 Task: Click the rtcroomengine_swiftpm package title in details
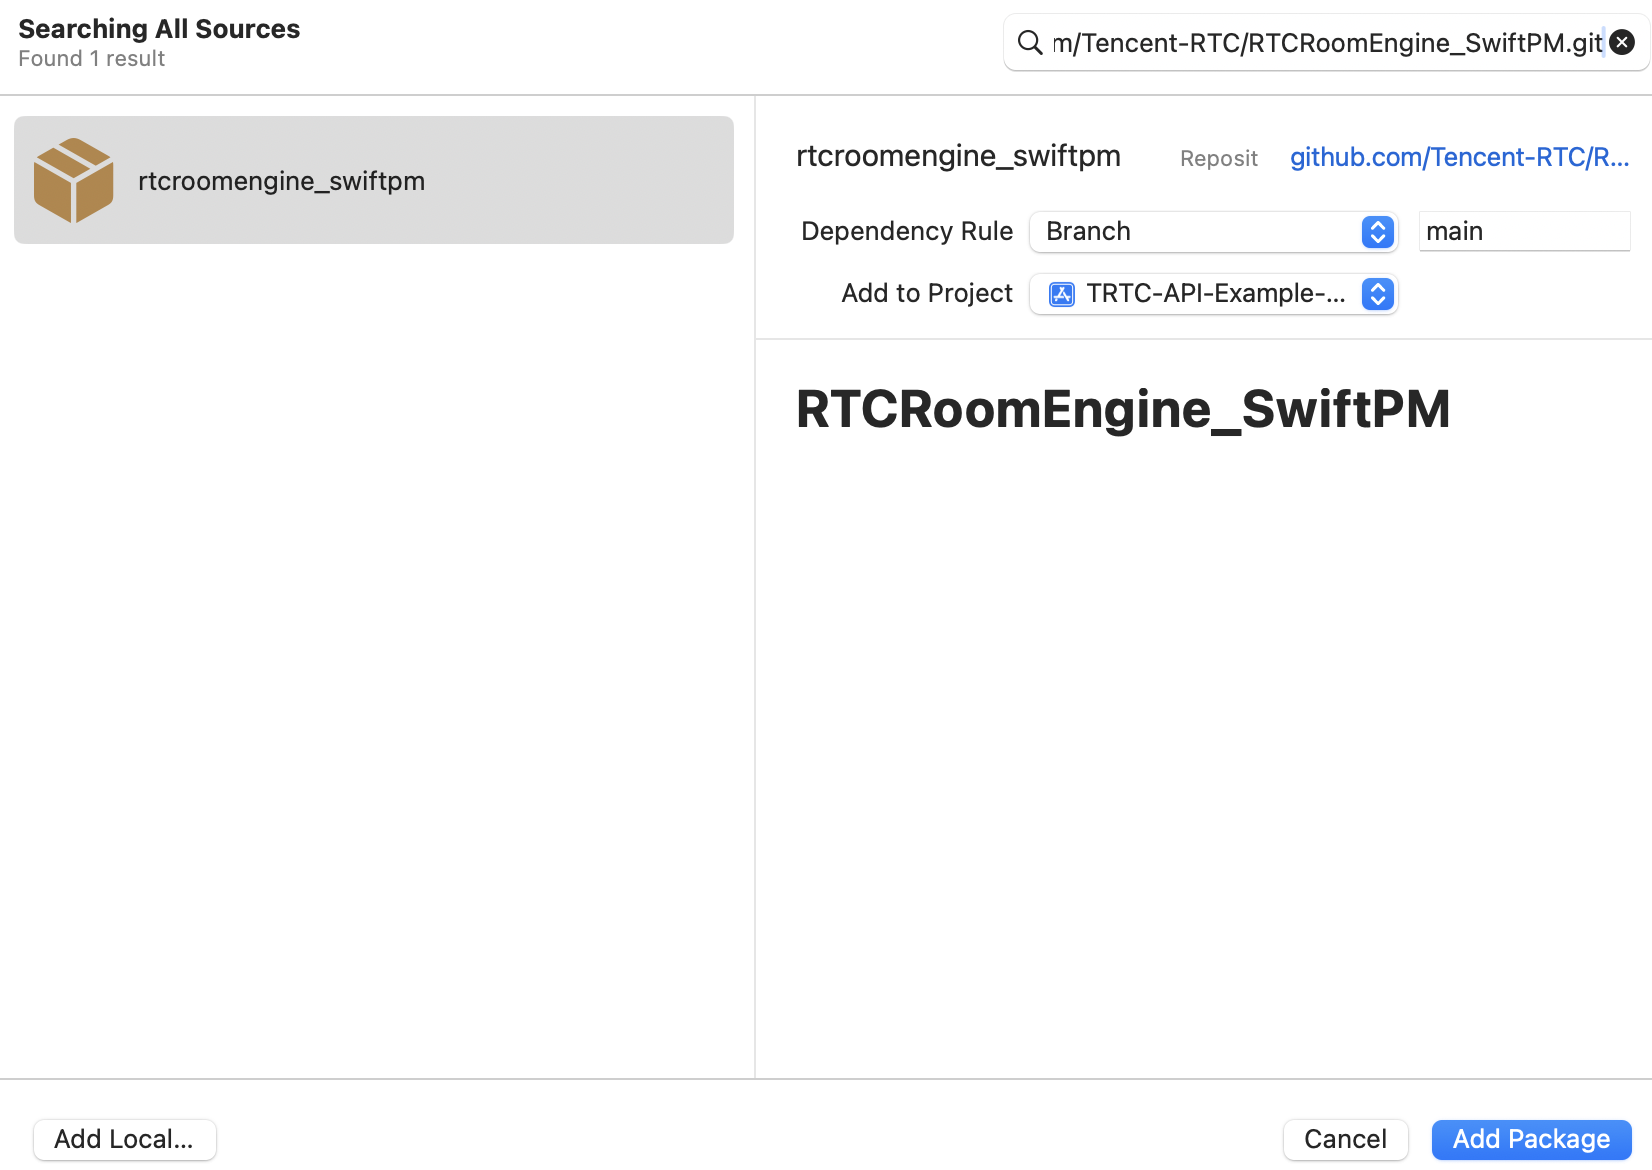coord(957,156)
